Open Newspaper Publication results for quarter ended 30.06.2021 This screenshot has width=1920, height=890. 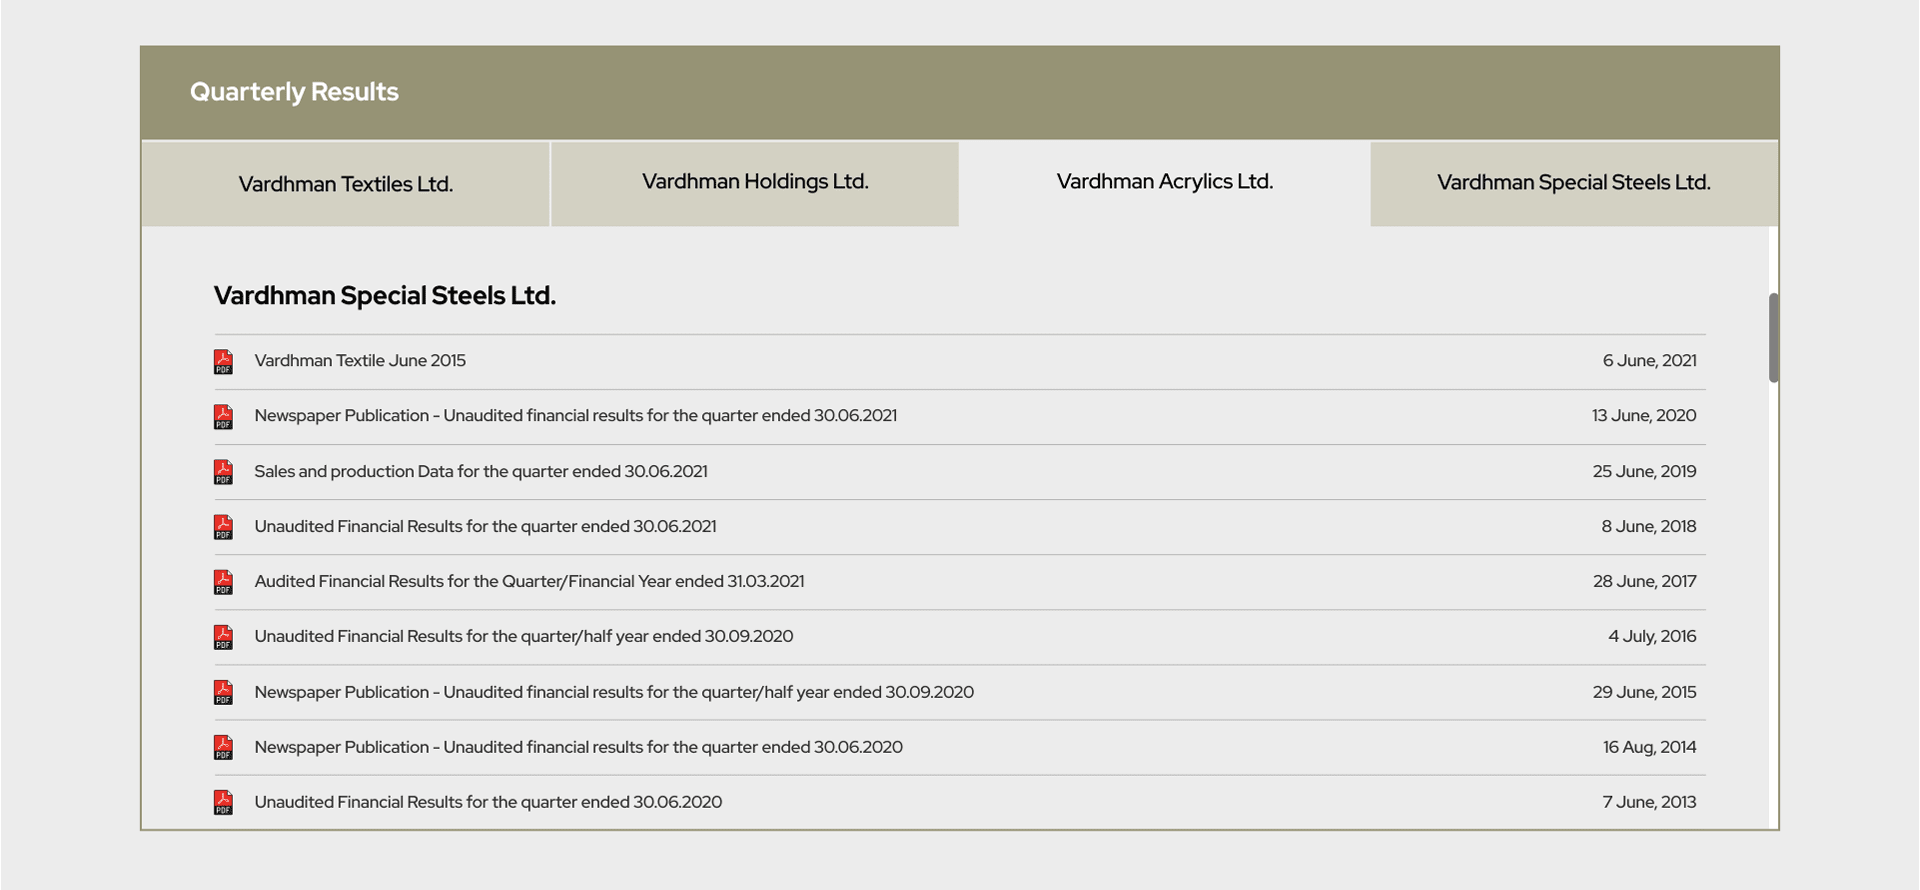pos(575,416)
